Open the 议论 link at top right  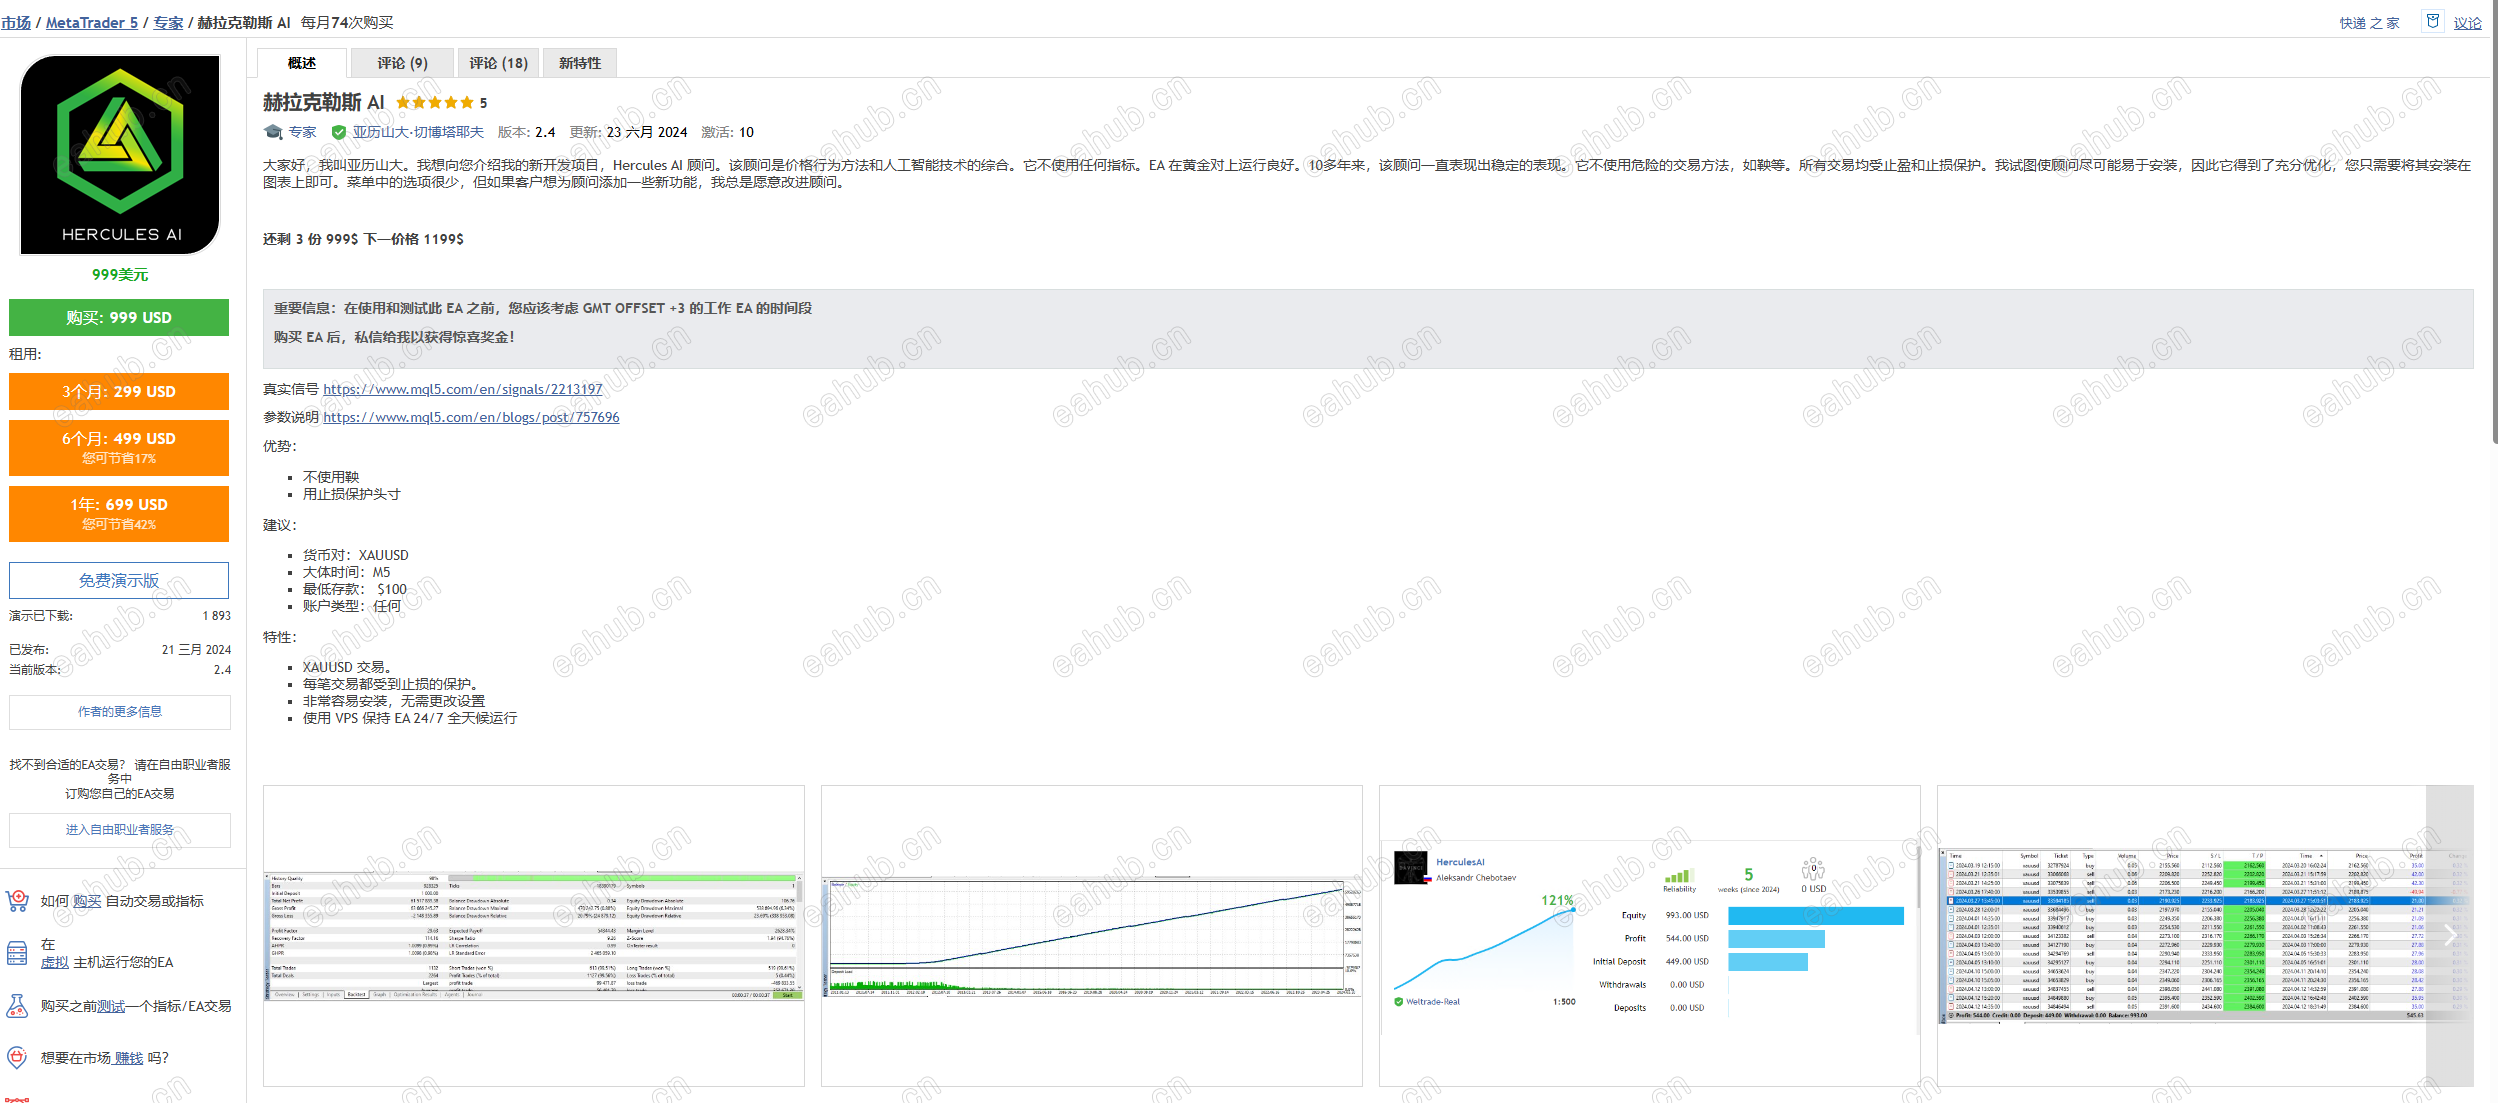click(x=2467, y=23)
